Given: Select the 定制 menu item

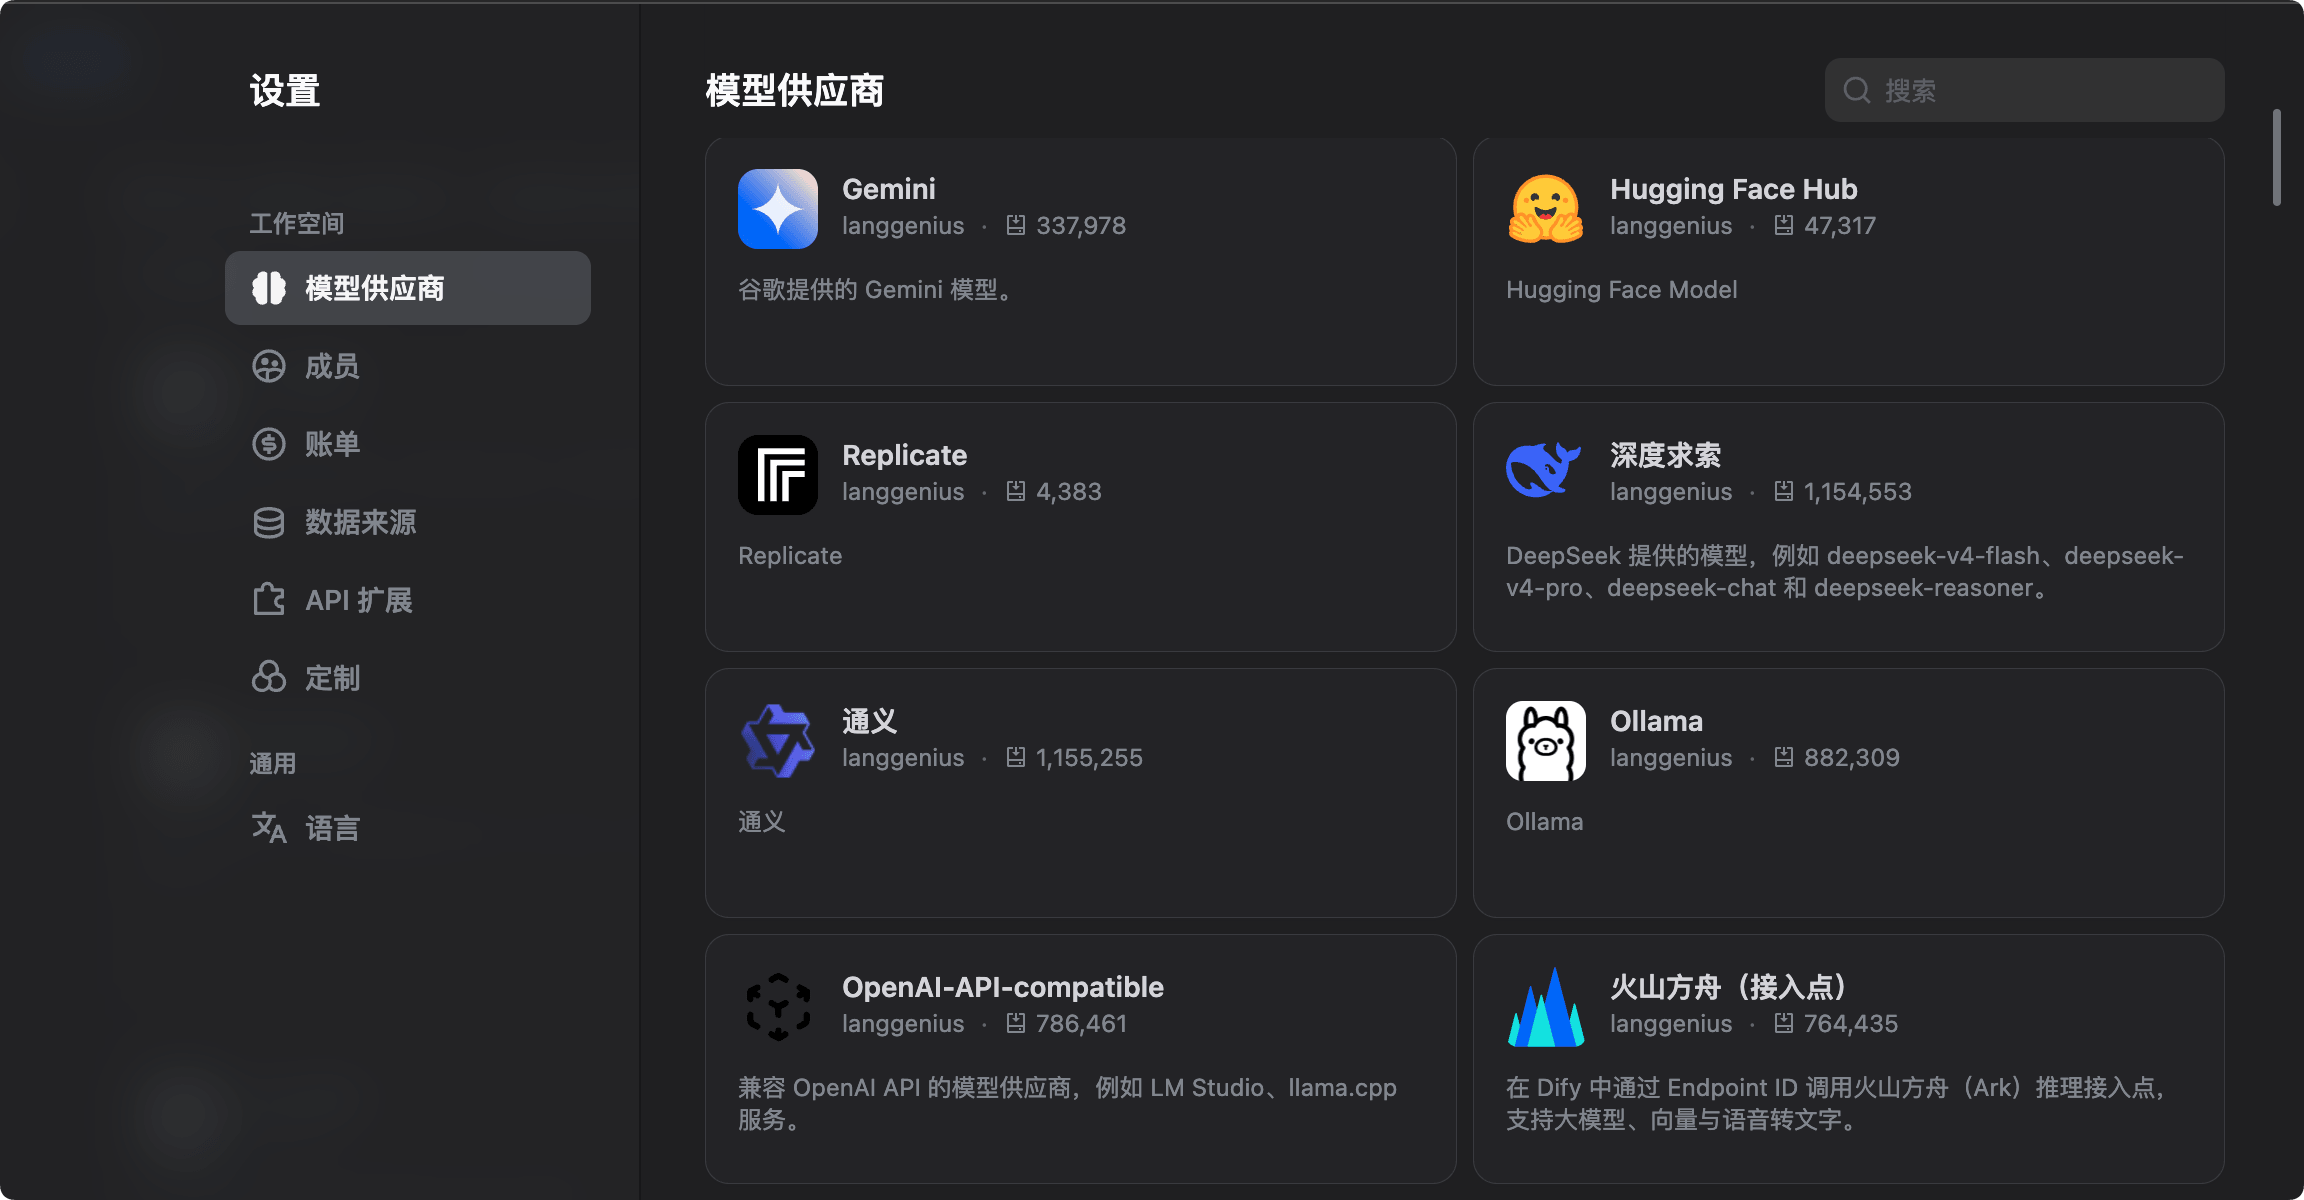Looking at the screenshot, I should tap(408, 678).
